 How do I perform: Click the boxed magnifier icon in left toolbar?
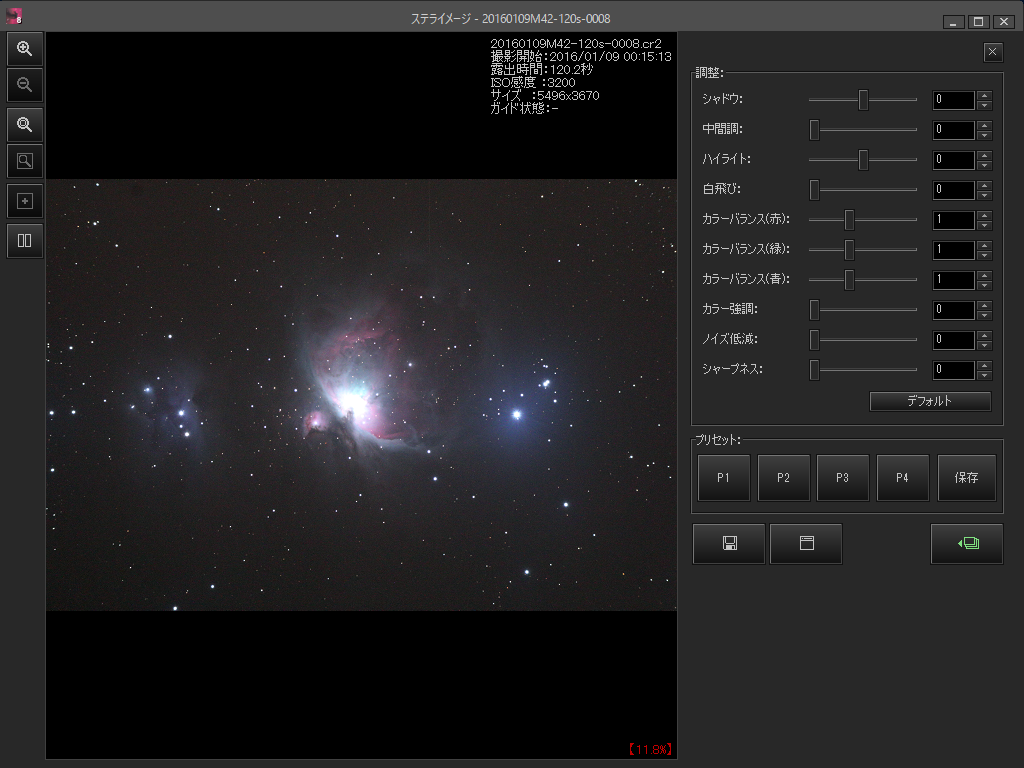click(x=25, y=161)
